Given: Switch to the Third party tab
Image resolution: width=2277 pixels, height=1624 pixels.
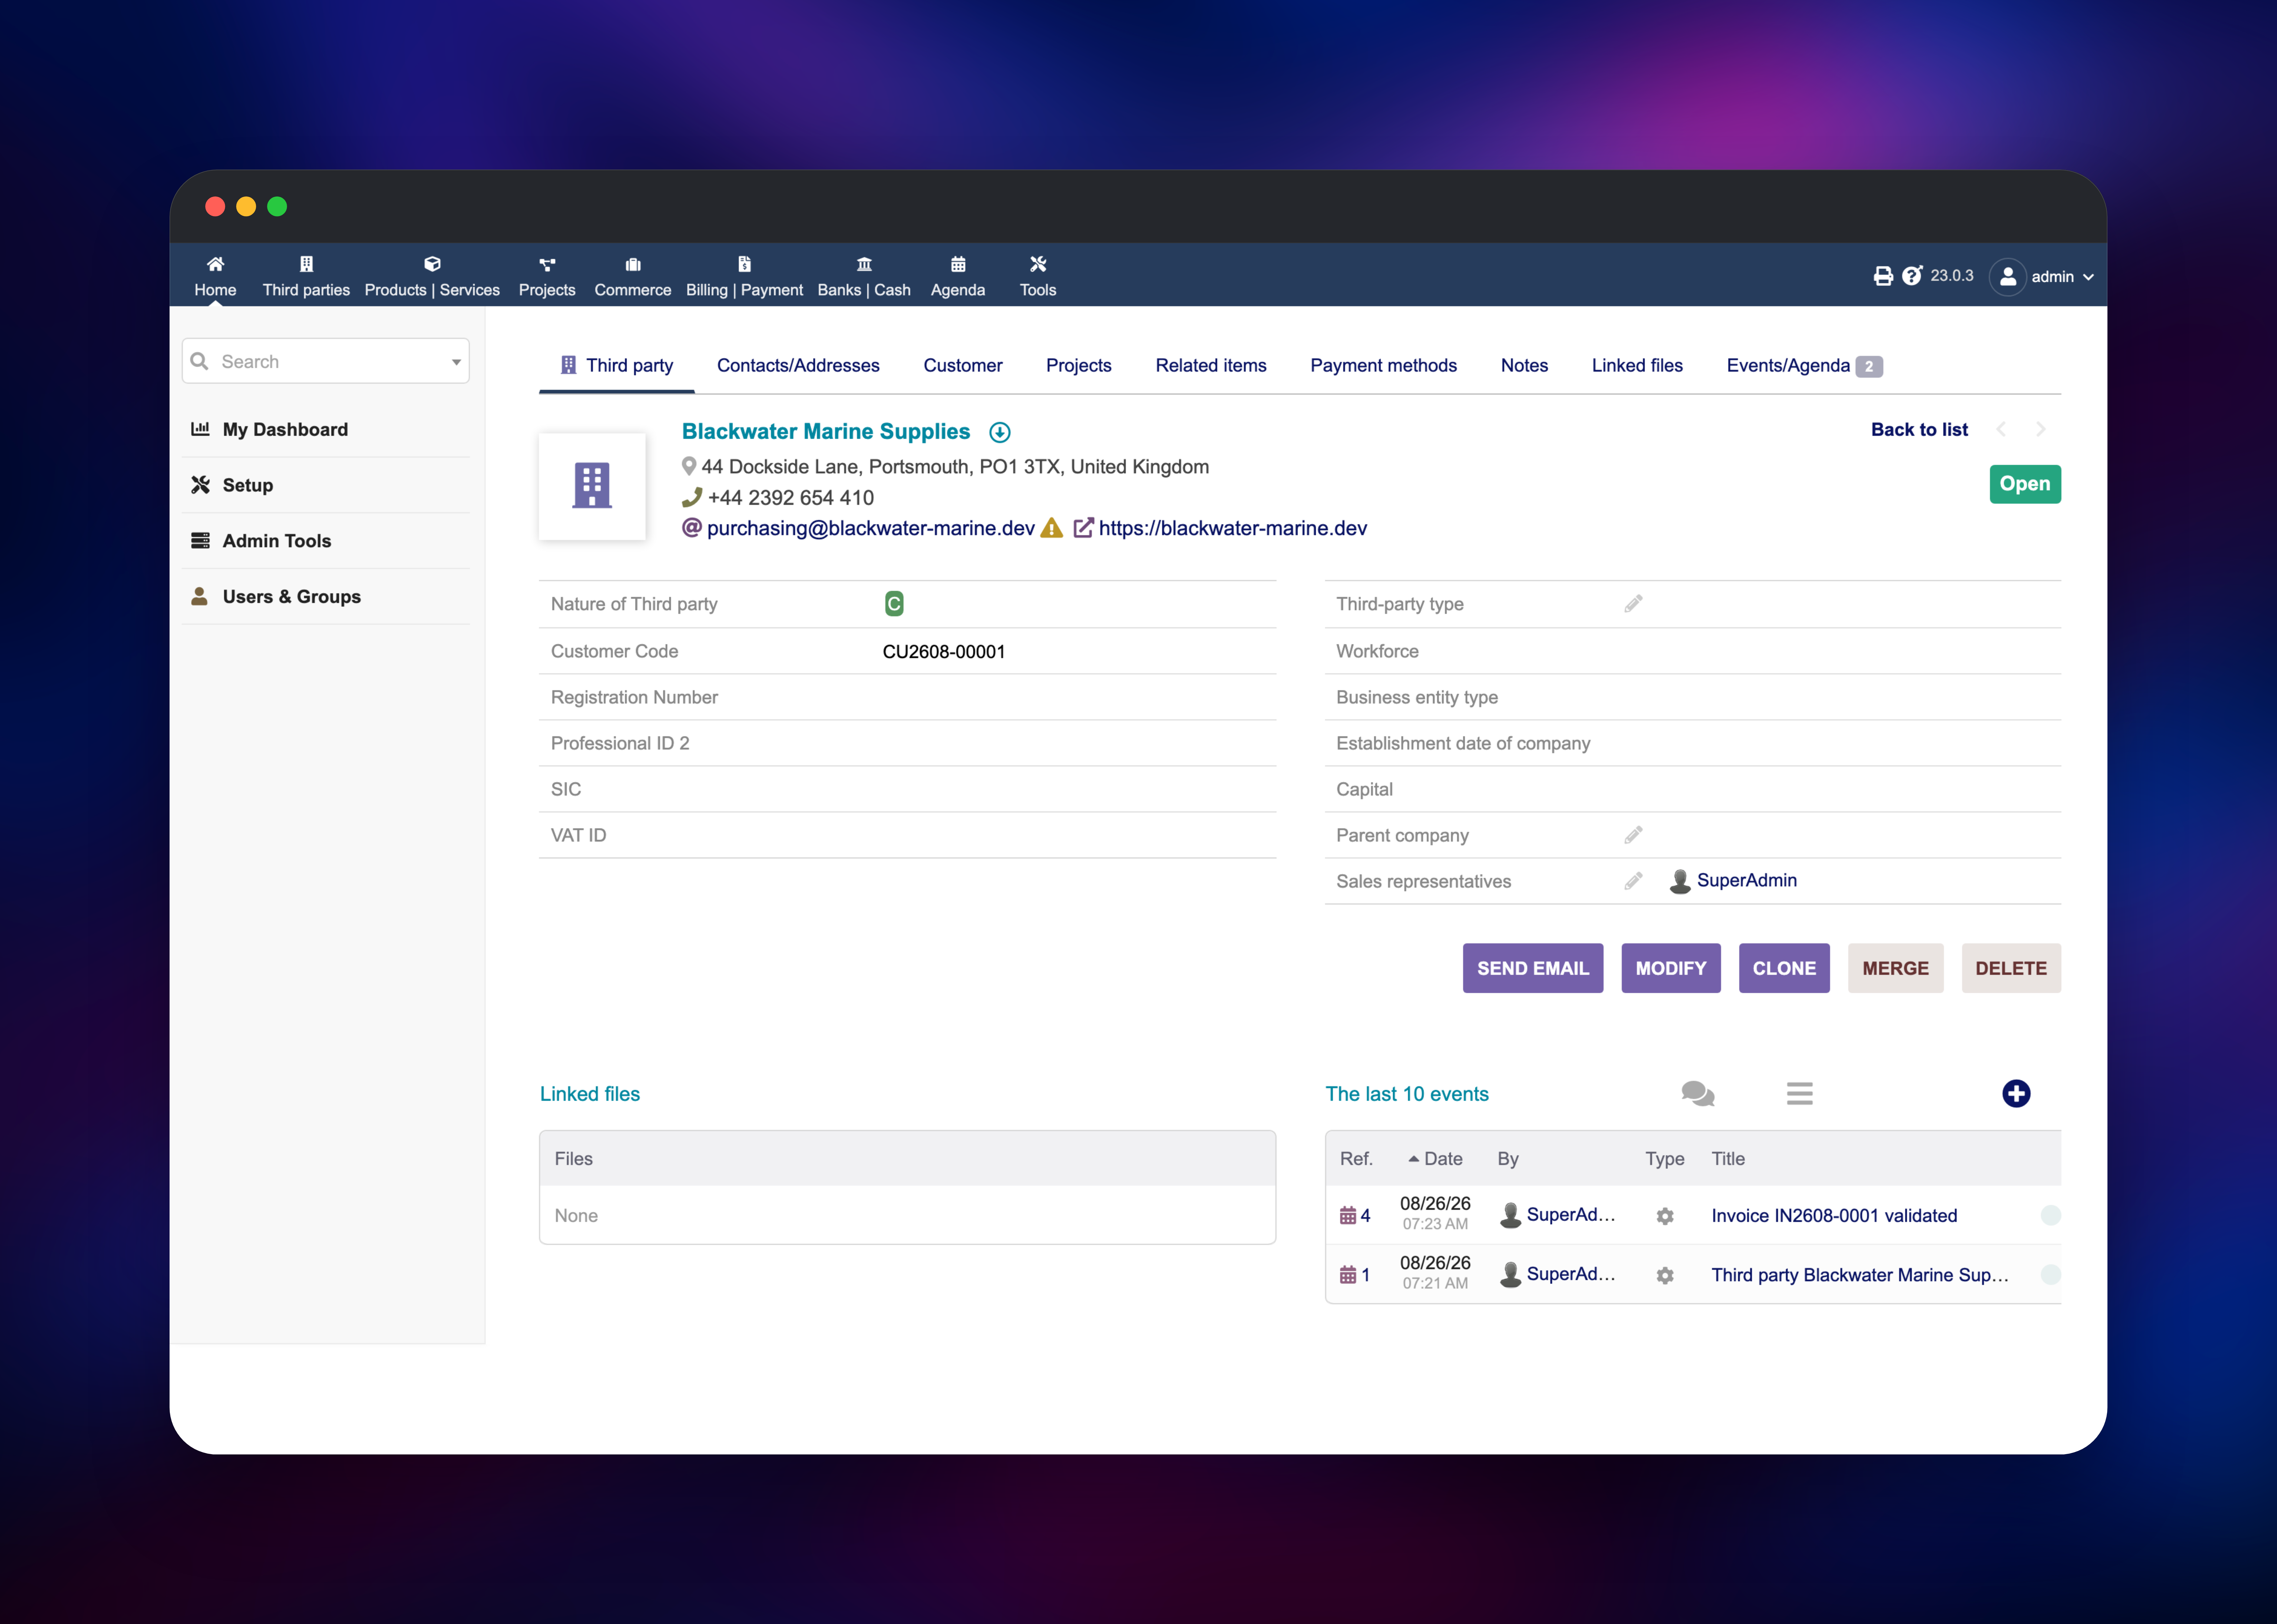Looking at the screenshot, I should point(617,366).
